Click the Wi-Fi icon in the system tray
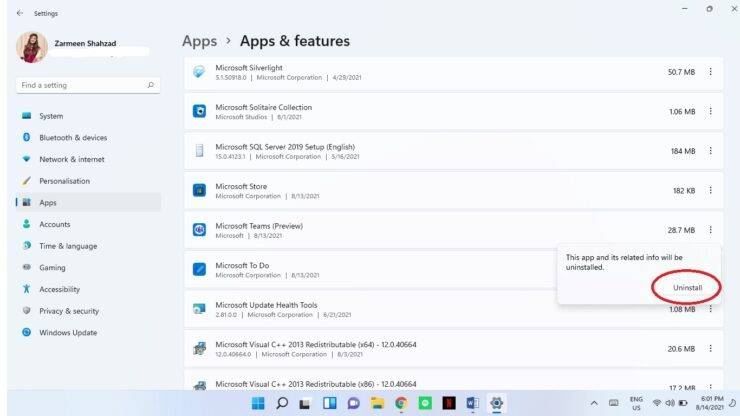 [x=656, y=403]
